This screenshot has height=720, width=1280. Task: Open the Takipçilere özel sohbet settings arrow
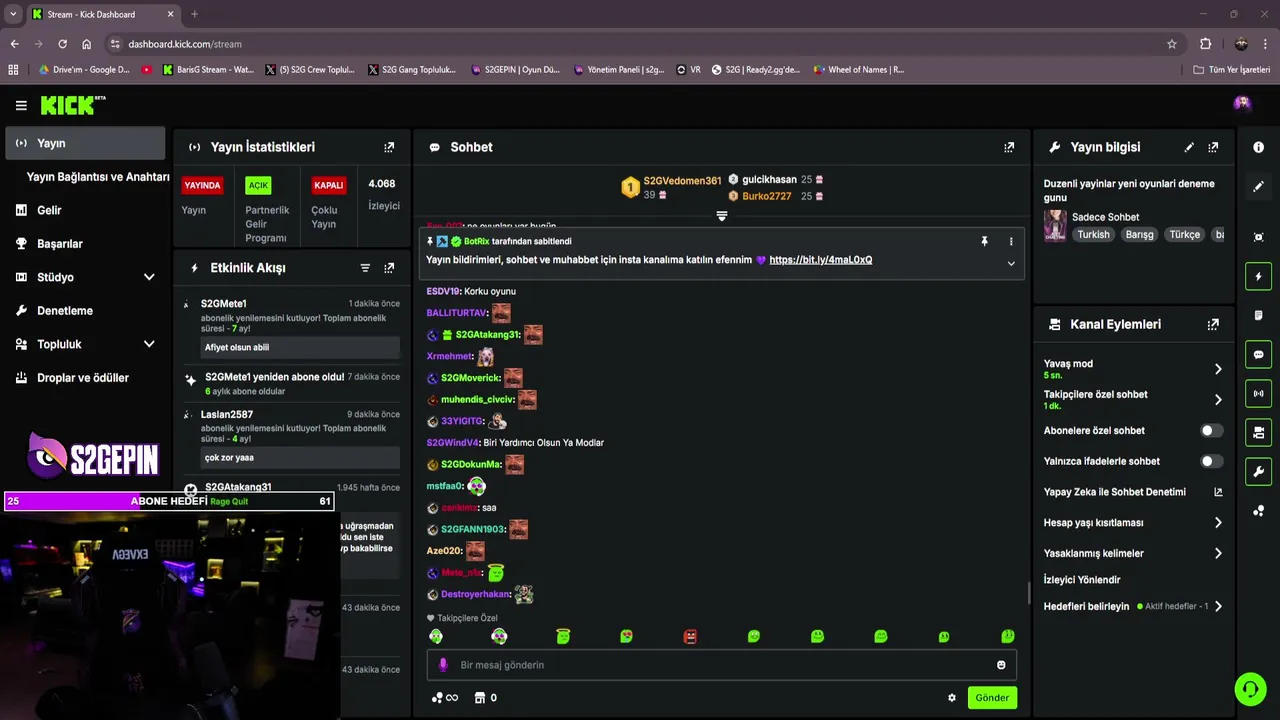[1218, 400]
